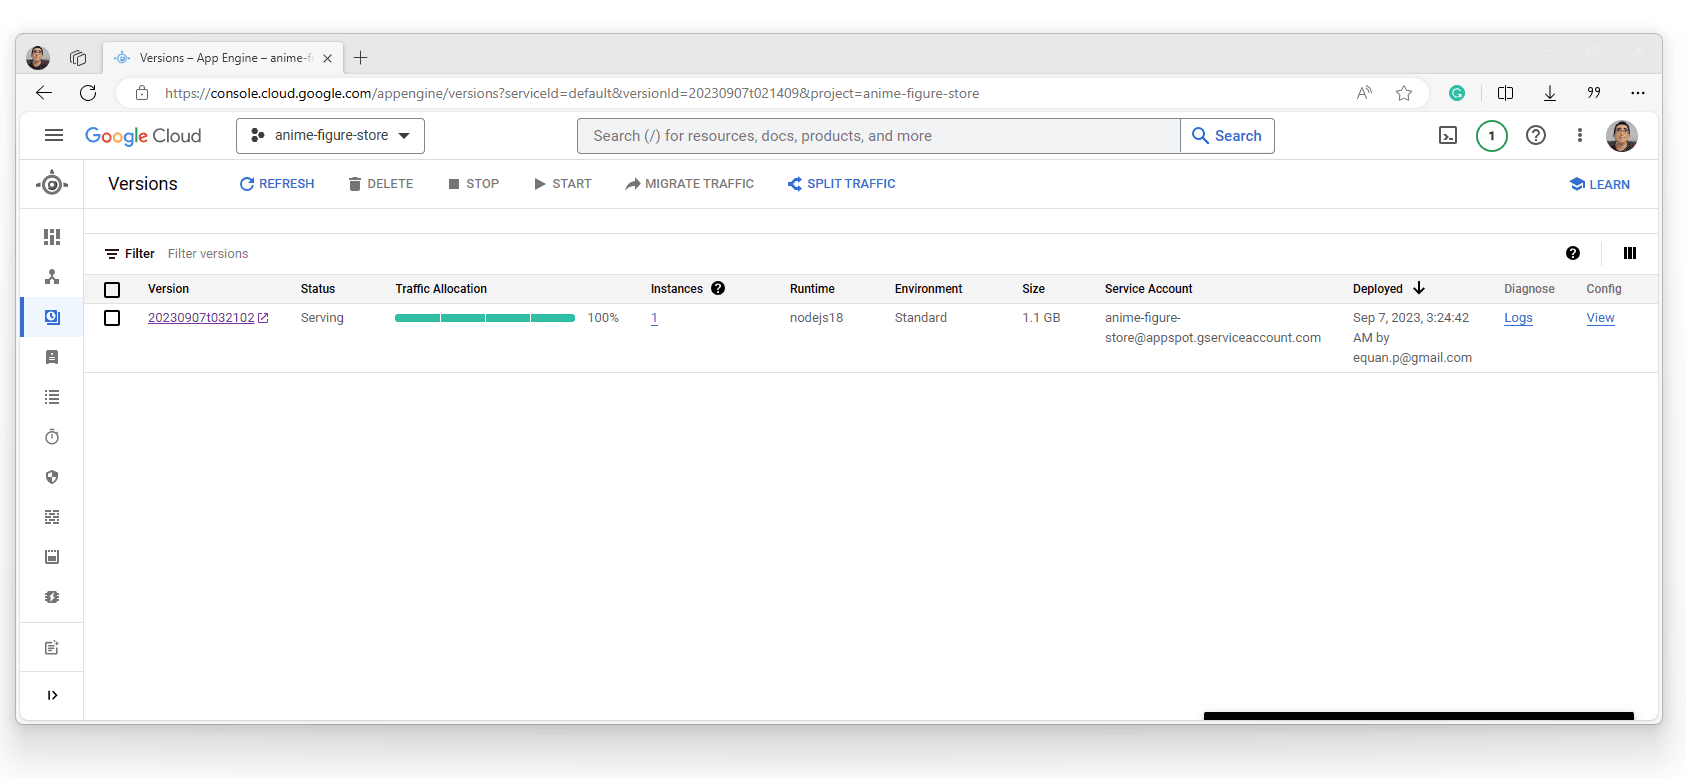Close the Versions browser tab
Image resolution: width=1686 pixels, height=778 pixels.
click(327, 58)
